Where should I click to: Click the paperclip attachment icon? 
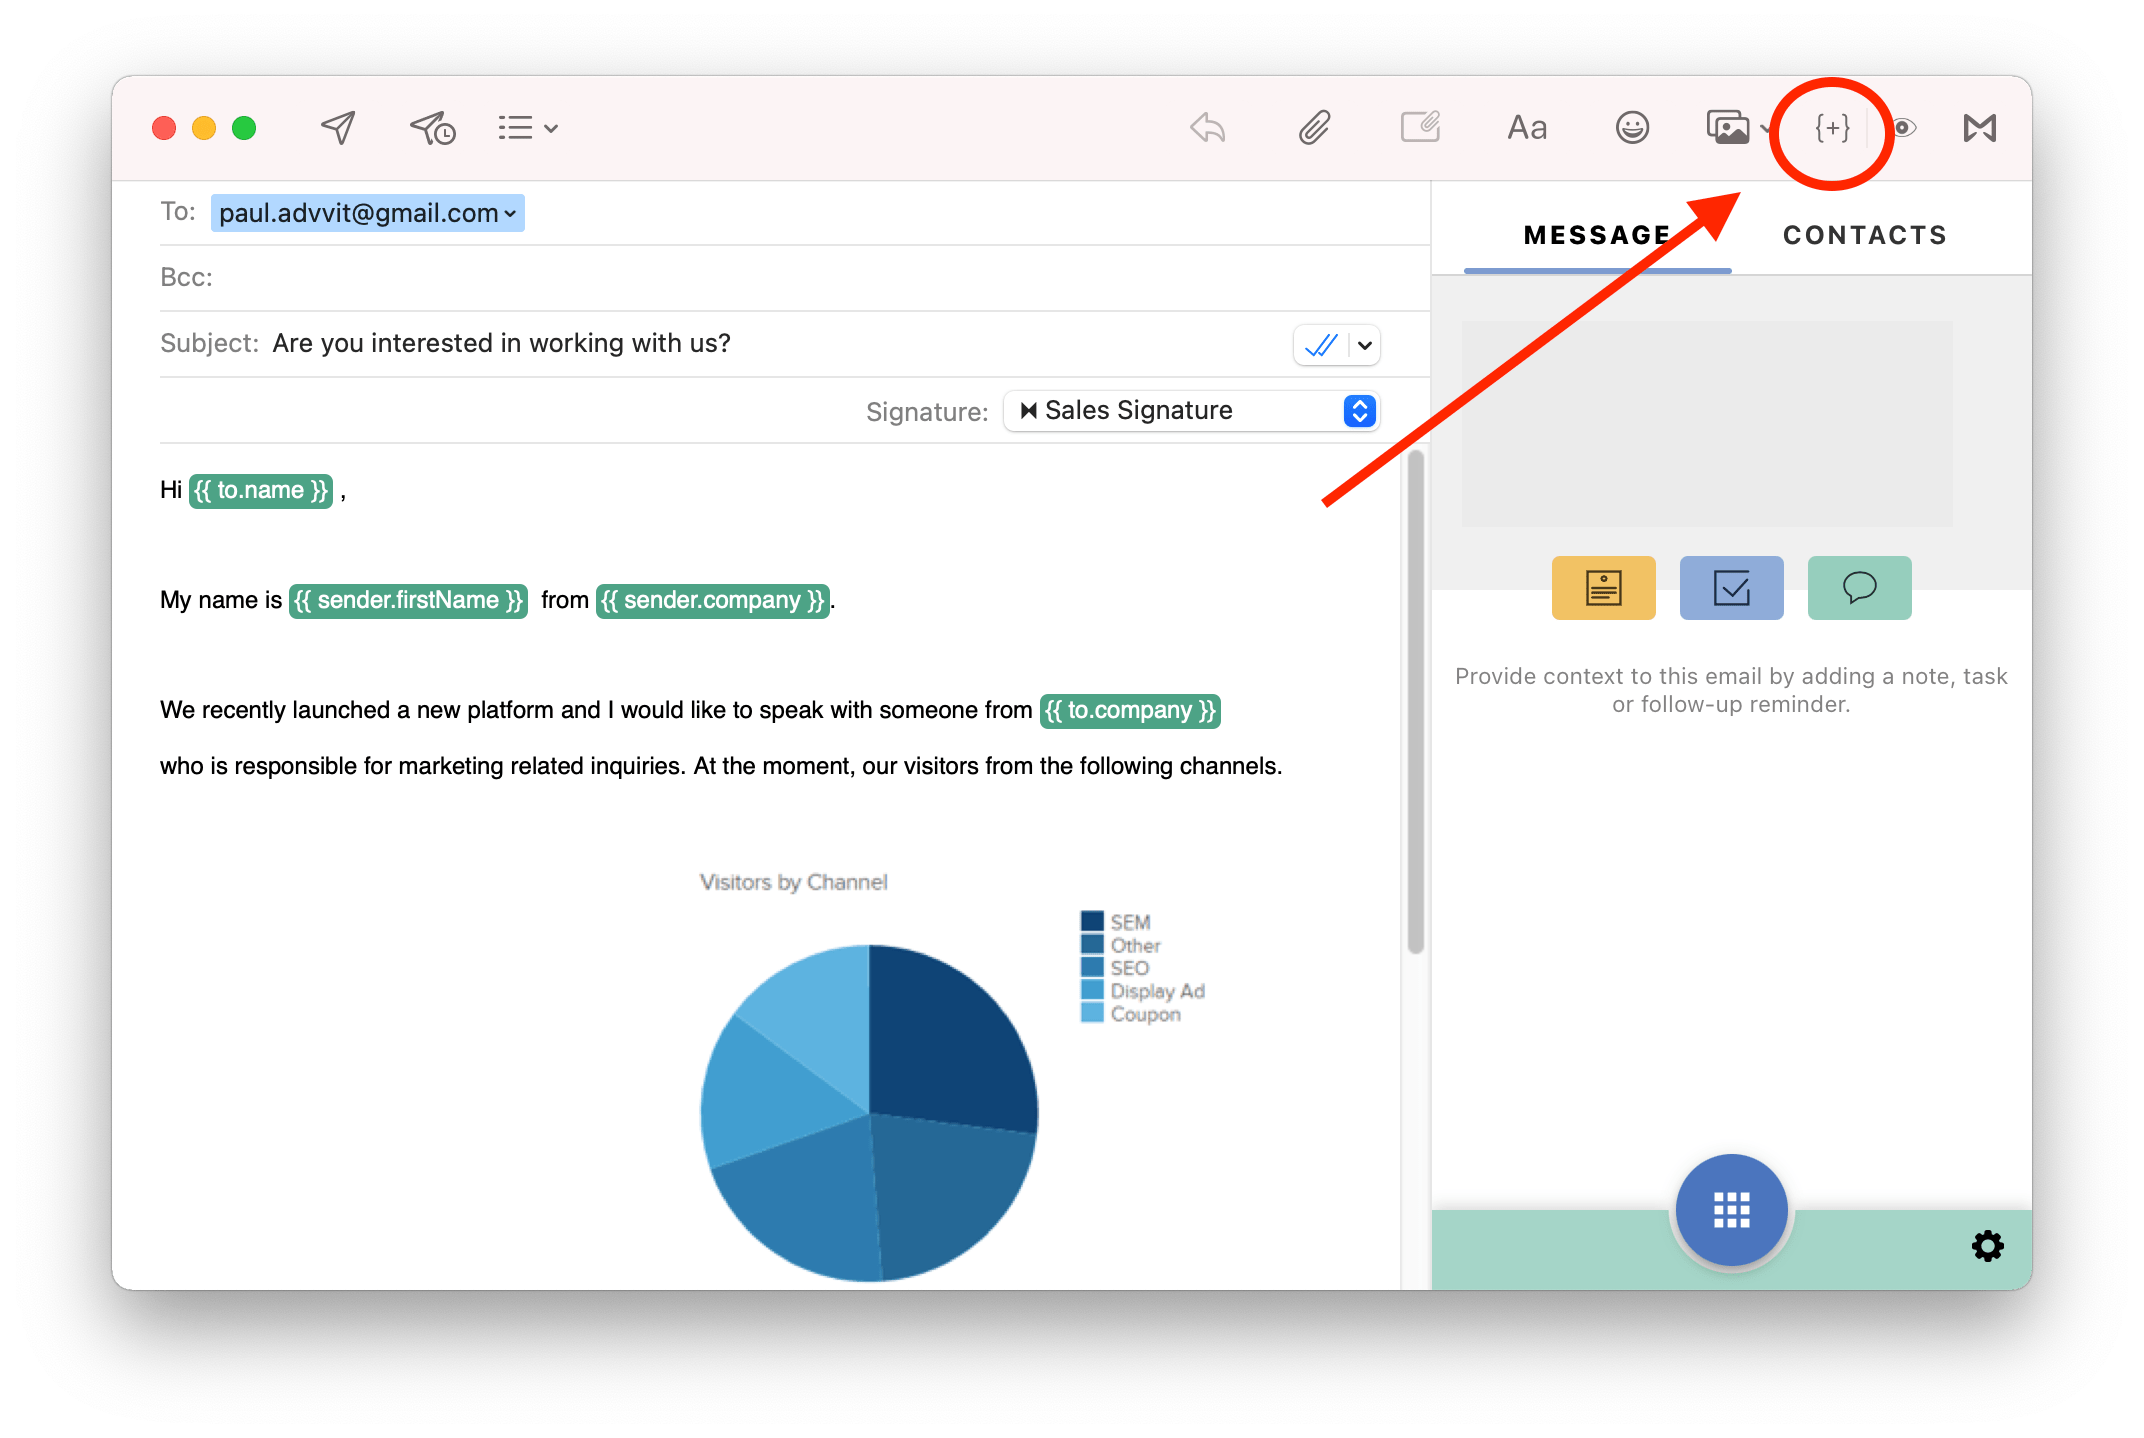1314,128
